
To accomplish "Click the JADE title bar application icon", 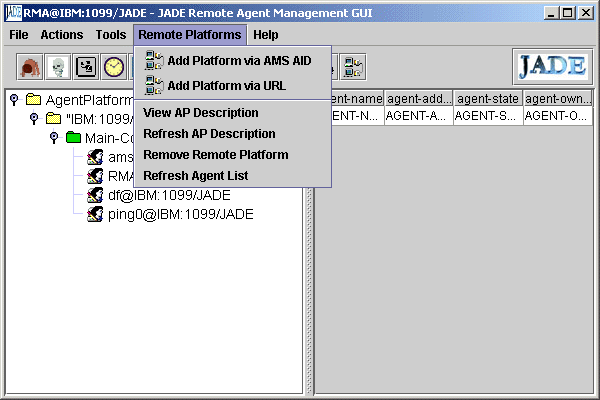I will coord(13,13).
